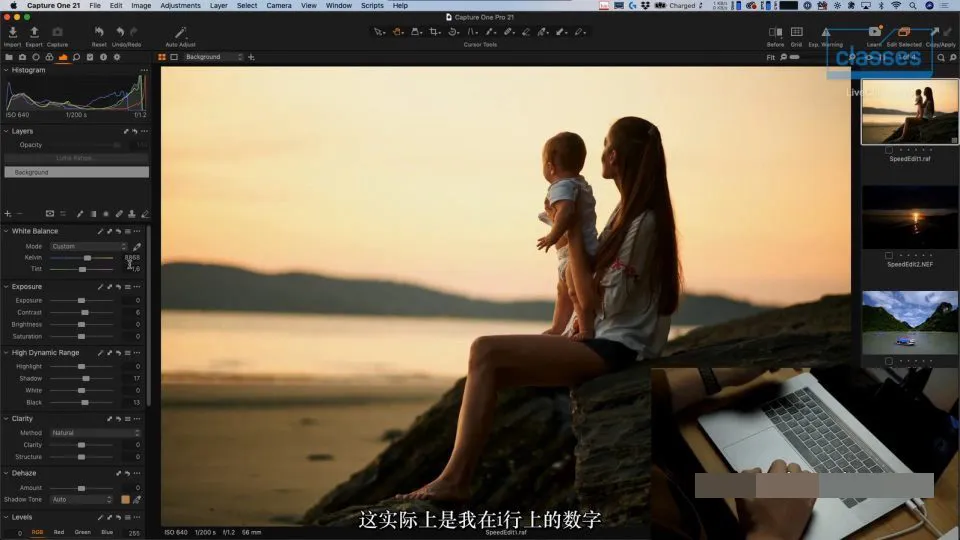Pick white balance with the eyedropper beside Mode

(137, 246)
